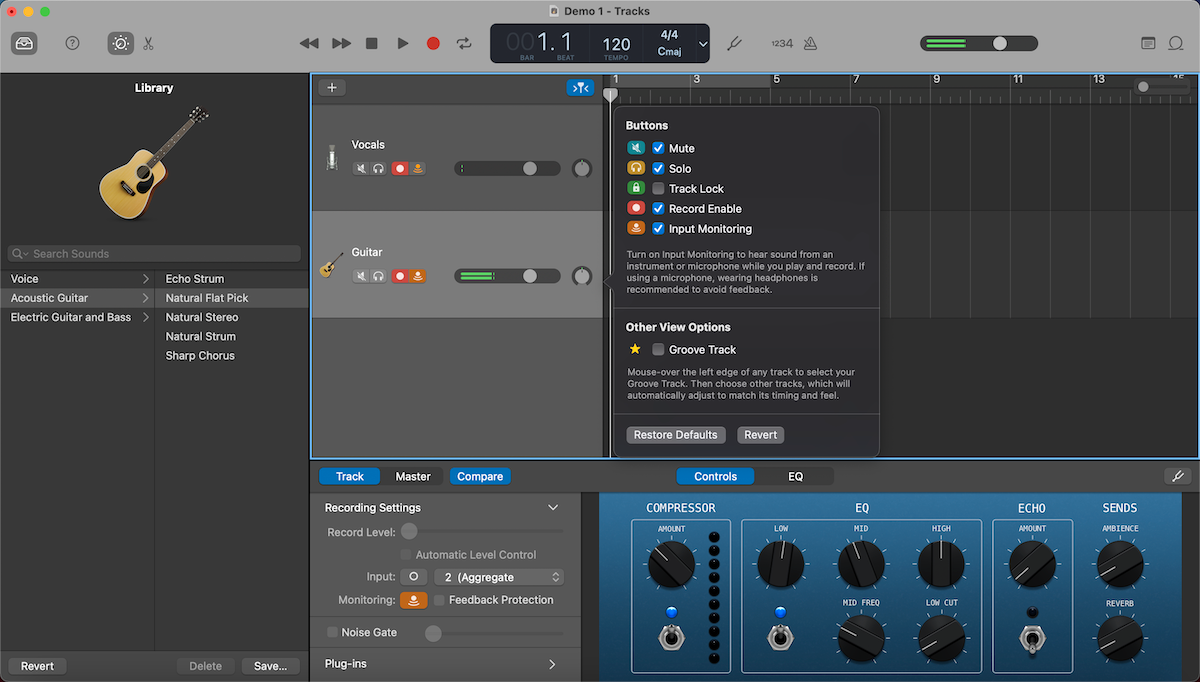The width and height of the screenshot is (1200, 682).
Task: Switch to the EQ tab
Action: click(x=795, y=476)
